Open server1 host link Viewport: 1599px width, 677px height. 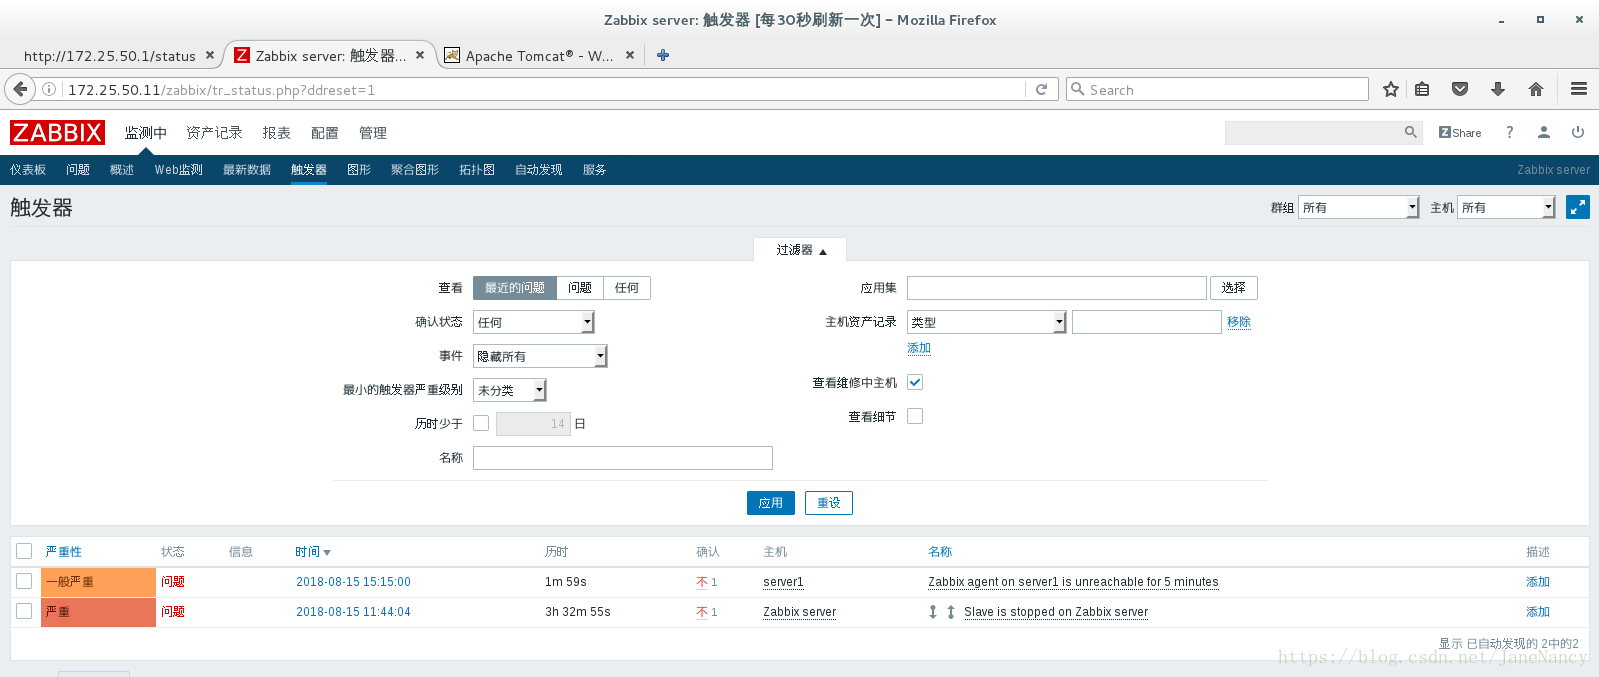[783, 582]
